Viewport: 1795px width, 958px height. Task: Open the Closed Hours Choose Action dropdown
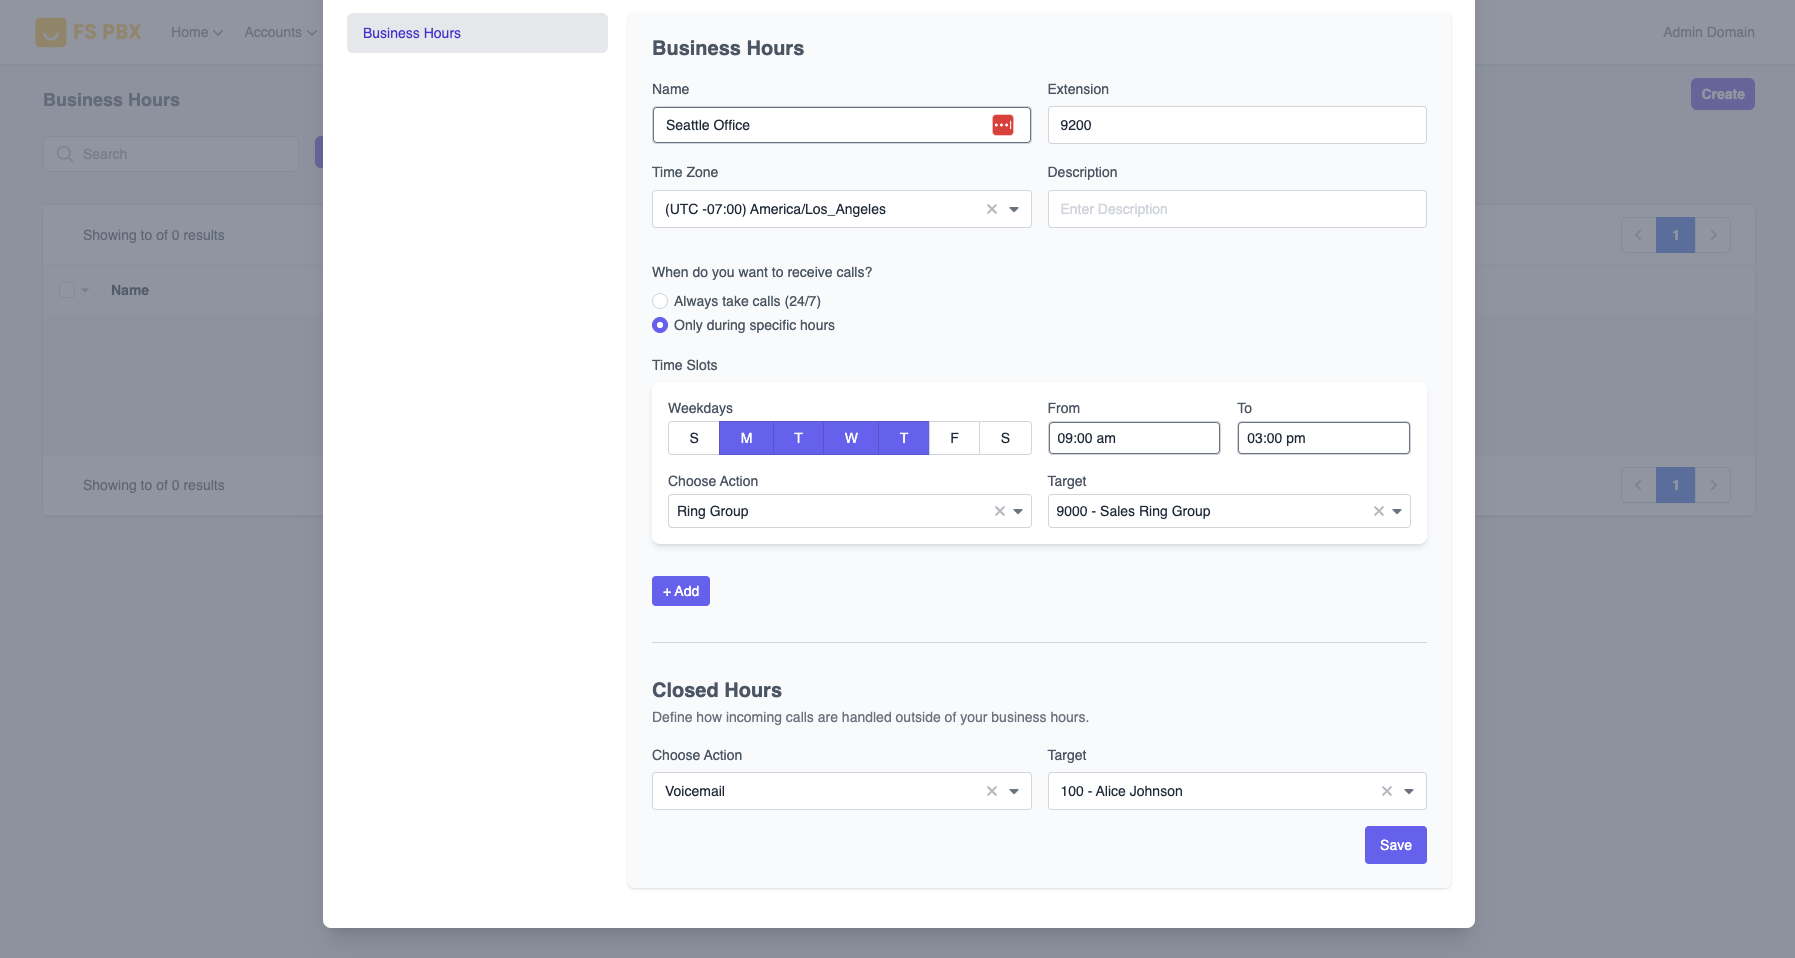(1012, 791)
